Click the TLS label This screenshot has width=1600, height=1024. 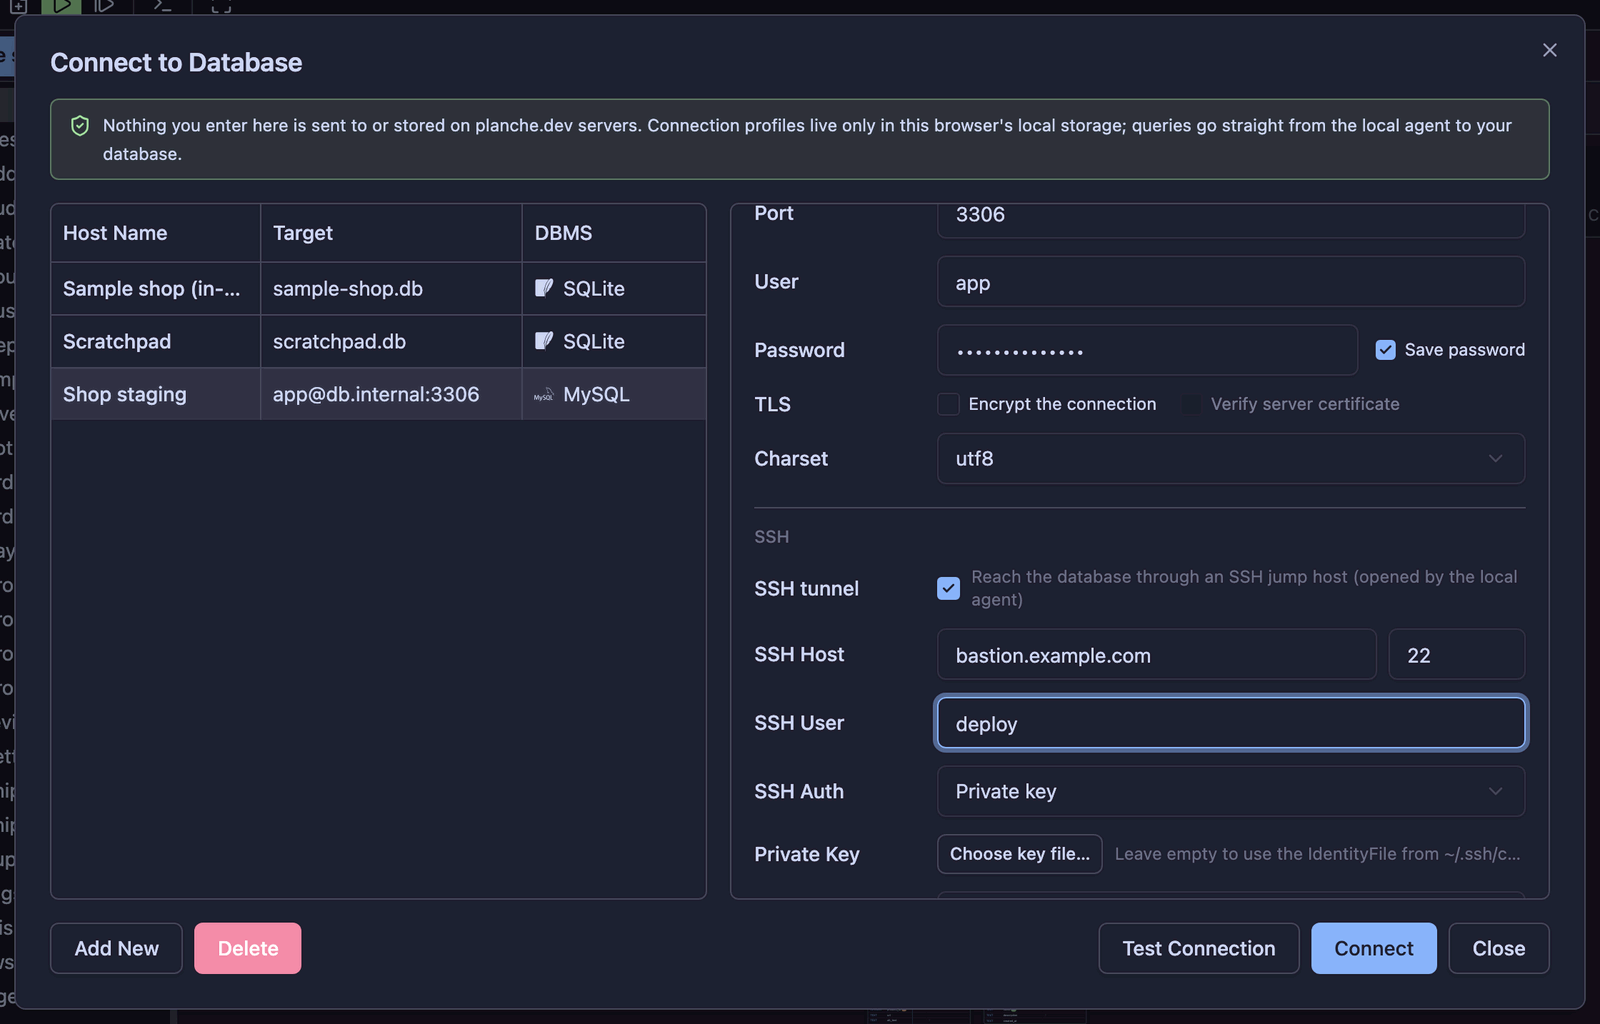pyautogui.click(x=772, y=404)
